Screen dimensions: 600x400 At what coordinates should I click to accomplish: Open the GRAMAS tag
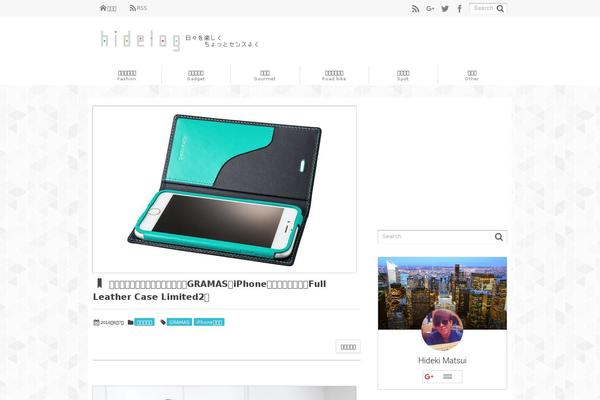tap(179, 322)
